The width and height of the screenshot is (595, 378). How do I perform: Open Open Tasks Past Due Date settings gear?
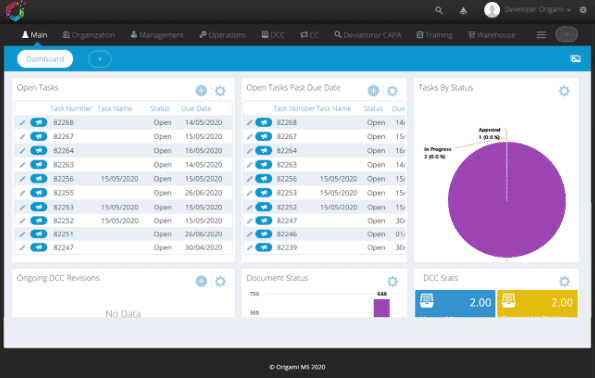(392, 91)
